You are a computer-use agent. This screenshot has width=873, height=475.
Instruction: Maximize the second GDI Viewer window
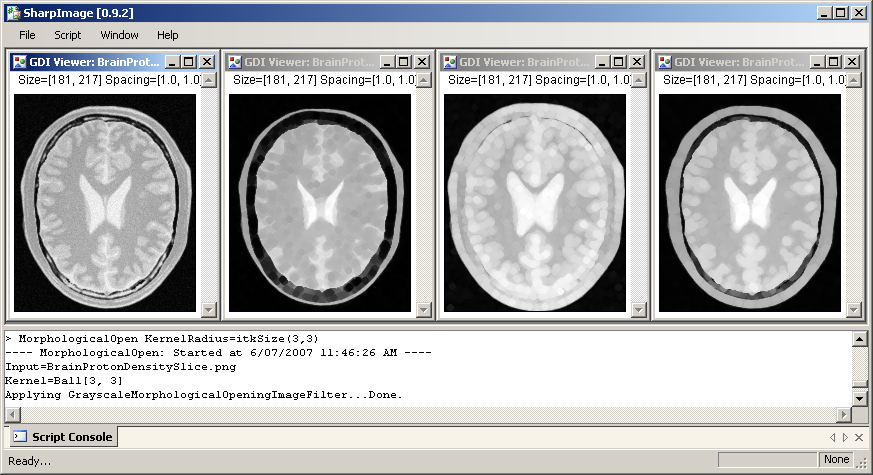403,62
